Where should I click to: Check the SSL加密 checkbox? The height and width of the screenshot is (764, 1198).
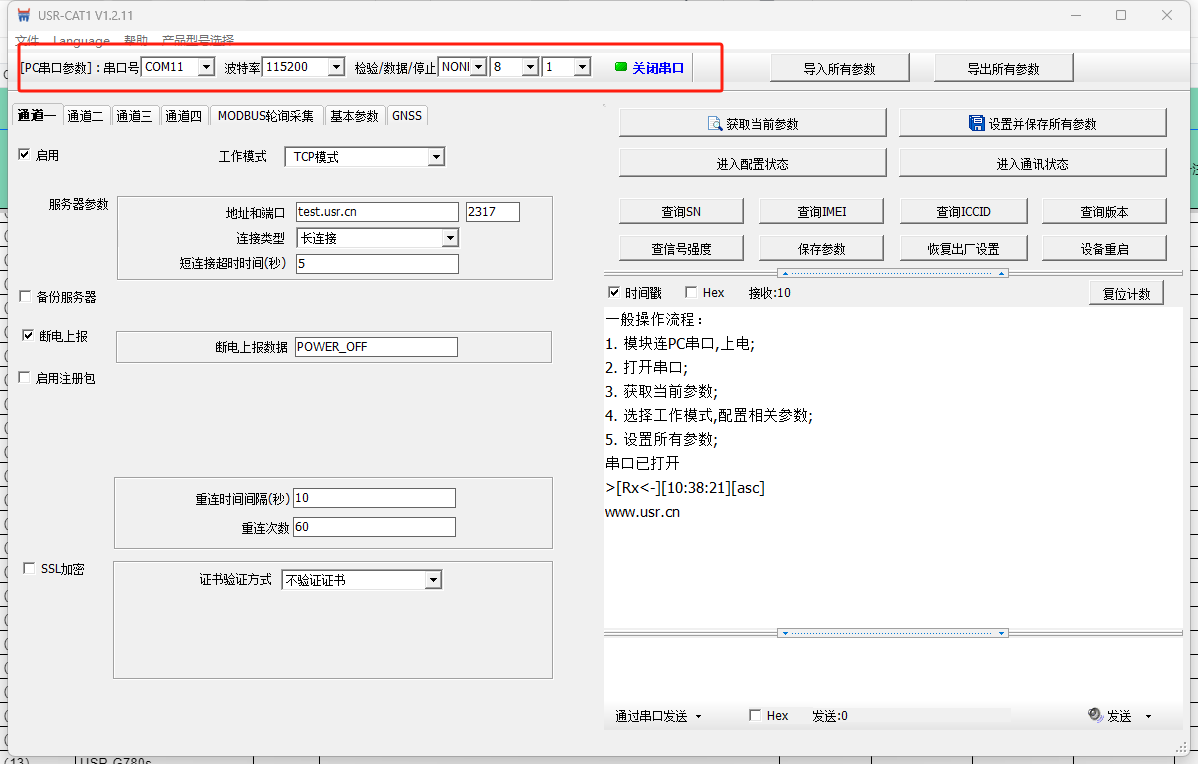[29, 569]
